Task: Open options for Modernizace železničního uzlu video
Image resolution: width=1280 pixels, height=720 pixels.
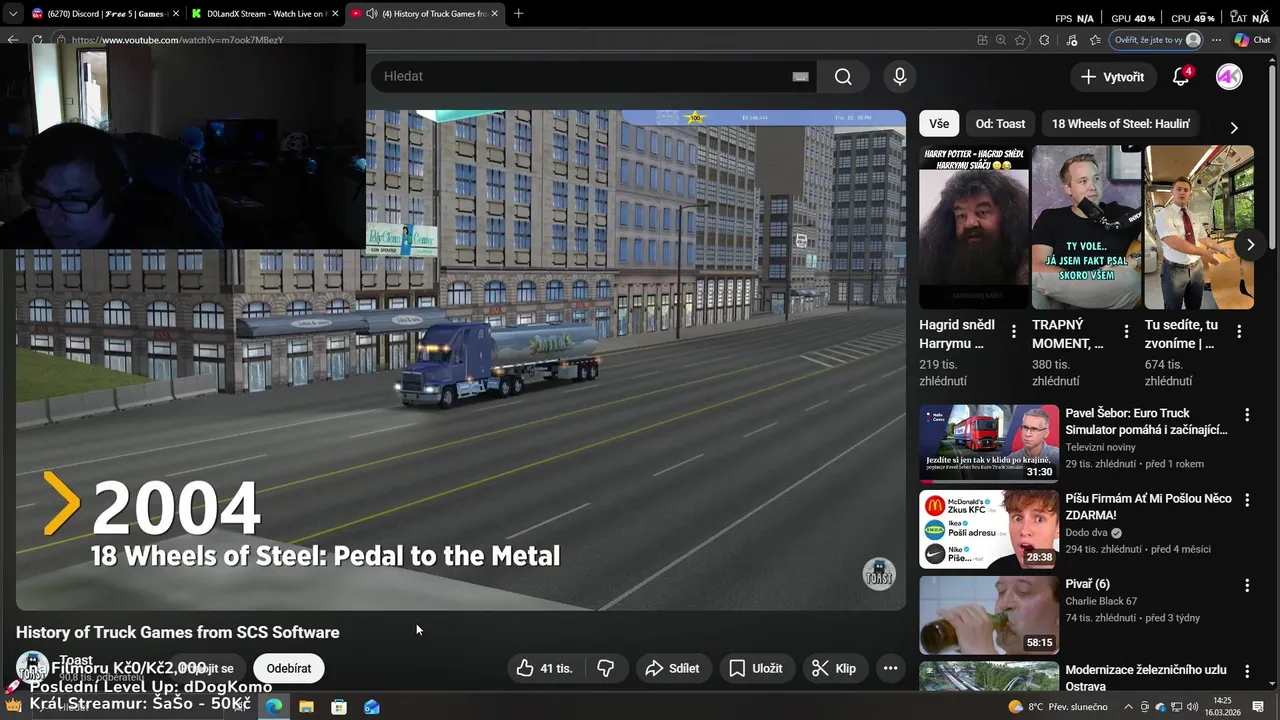Action: coord(1247,671)
